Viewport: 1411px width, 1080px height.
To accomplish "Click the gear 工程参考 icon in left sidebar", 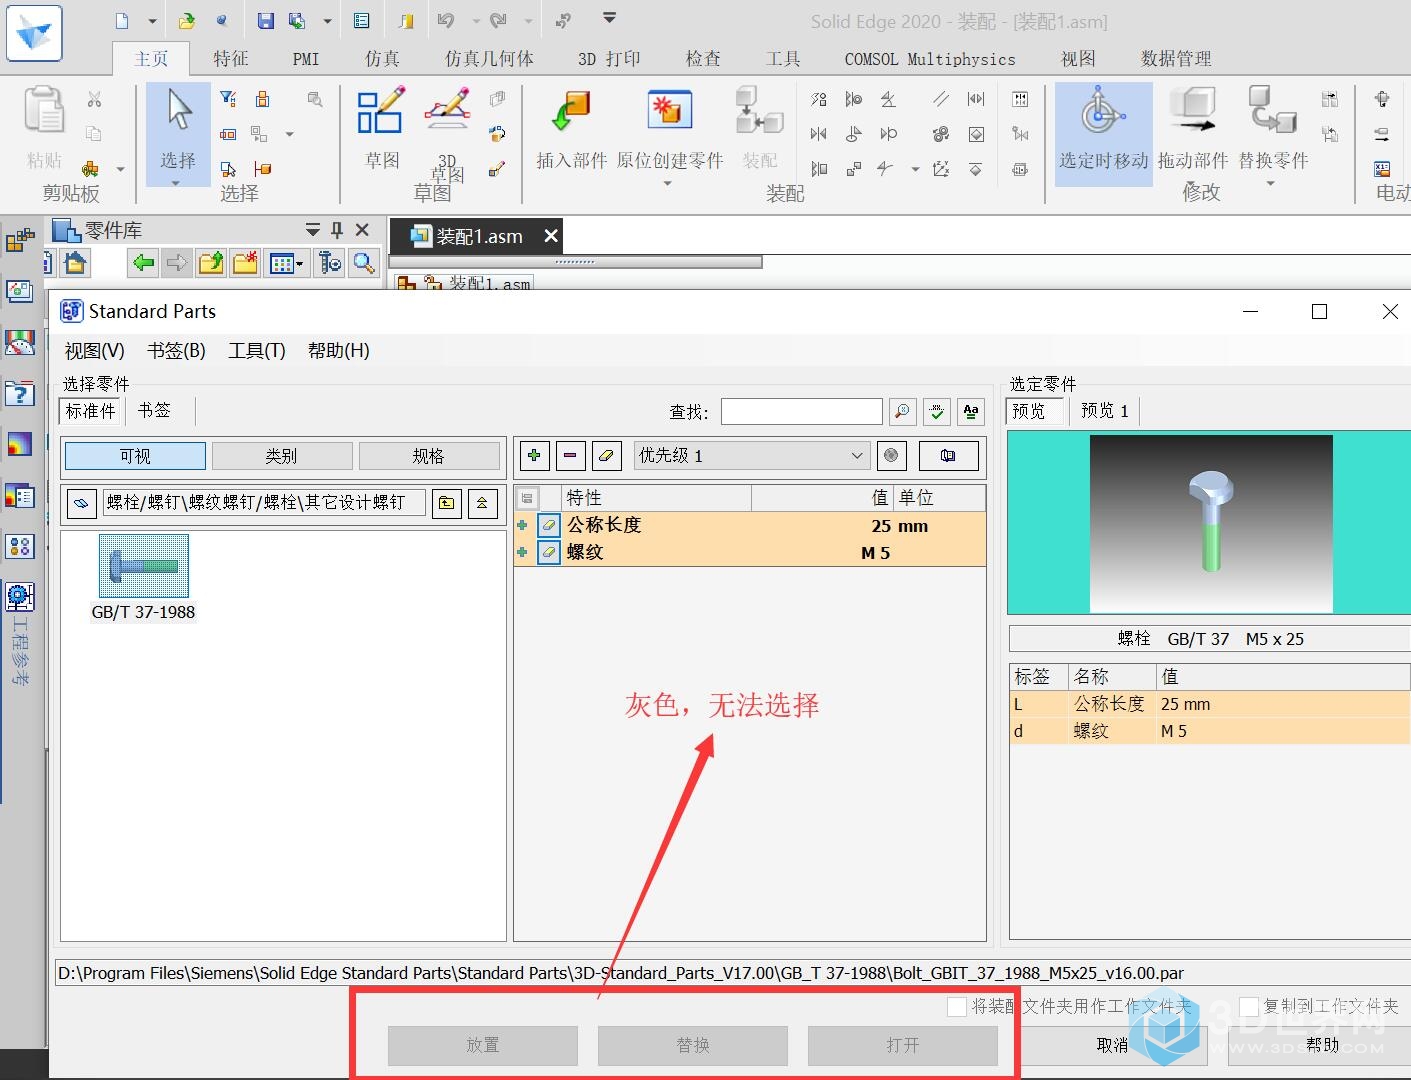I will pyautogui.click(x=19, y=597).
